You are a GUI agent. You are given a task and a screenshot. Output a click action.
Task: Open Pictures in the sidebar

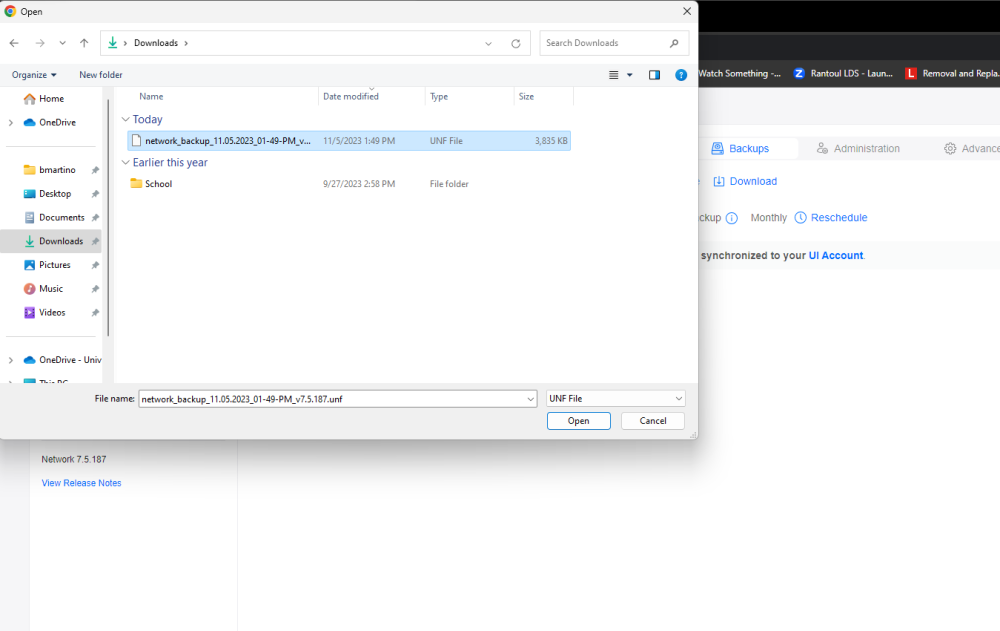(54, 265)
